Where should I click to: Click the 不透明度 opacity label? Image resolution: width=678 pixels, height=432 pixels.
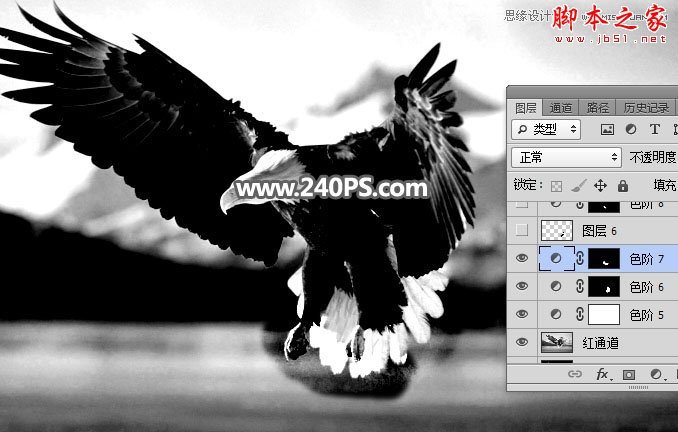click(653, 157)
